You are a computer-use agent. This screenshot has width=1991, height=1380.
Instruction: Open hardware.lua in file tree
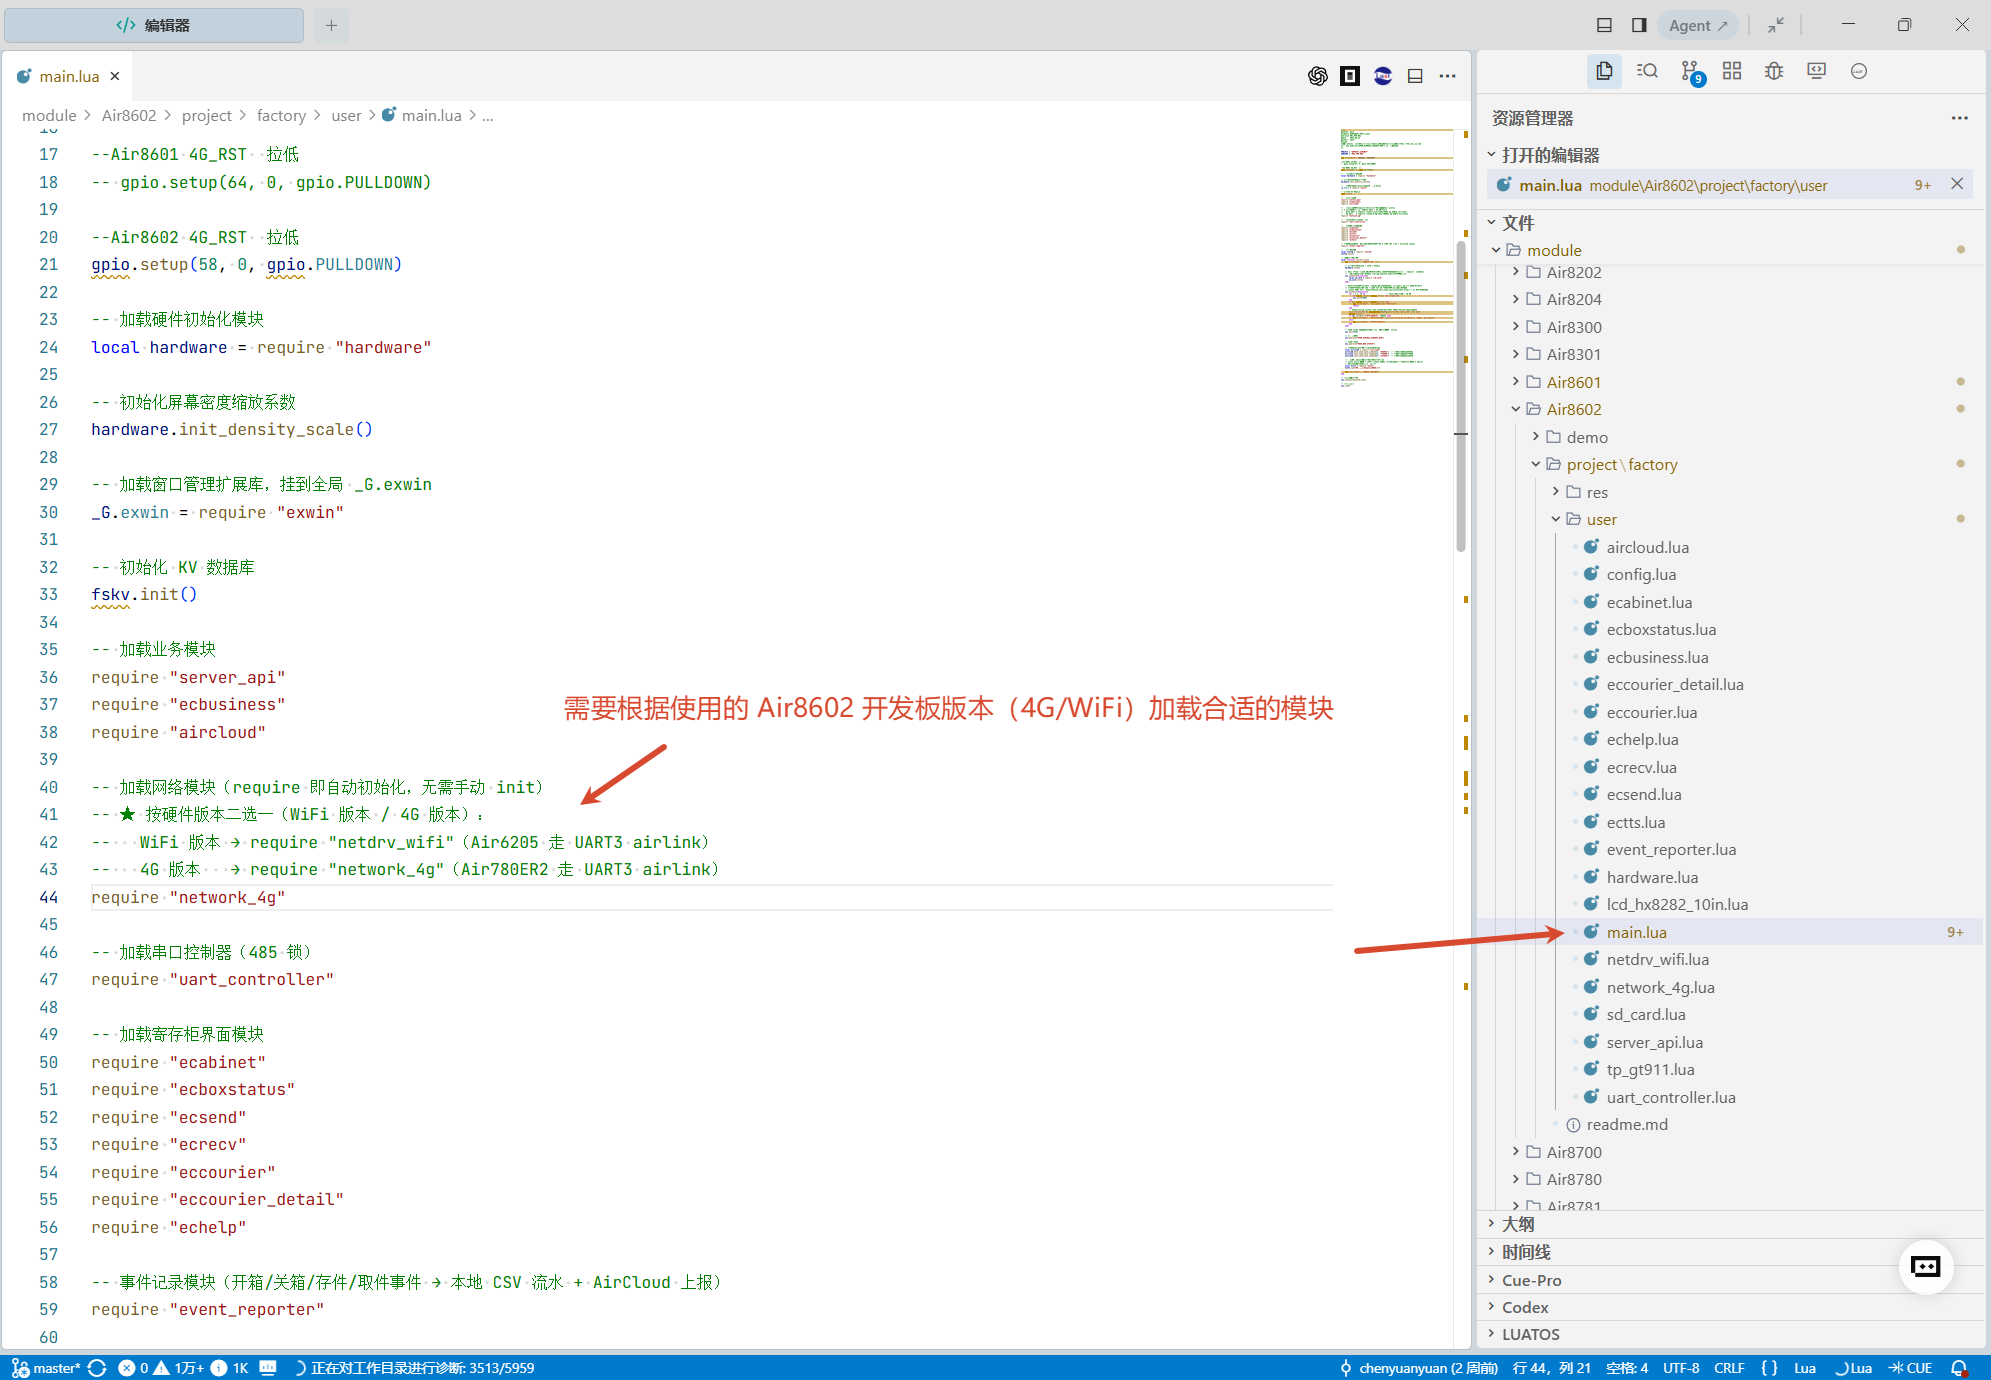pos(1652,877)
